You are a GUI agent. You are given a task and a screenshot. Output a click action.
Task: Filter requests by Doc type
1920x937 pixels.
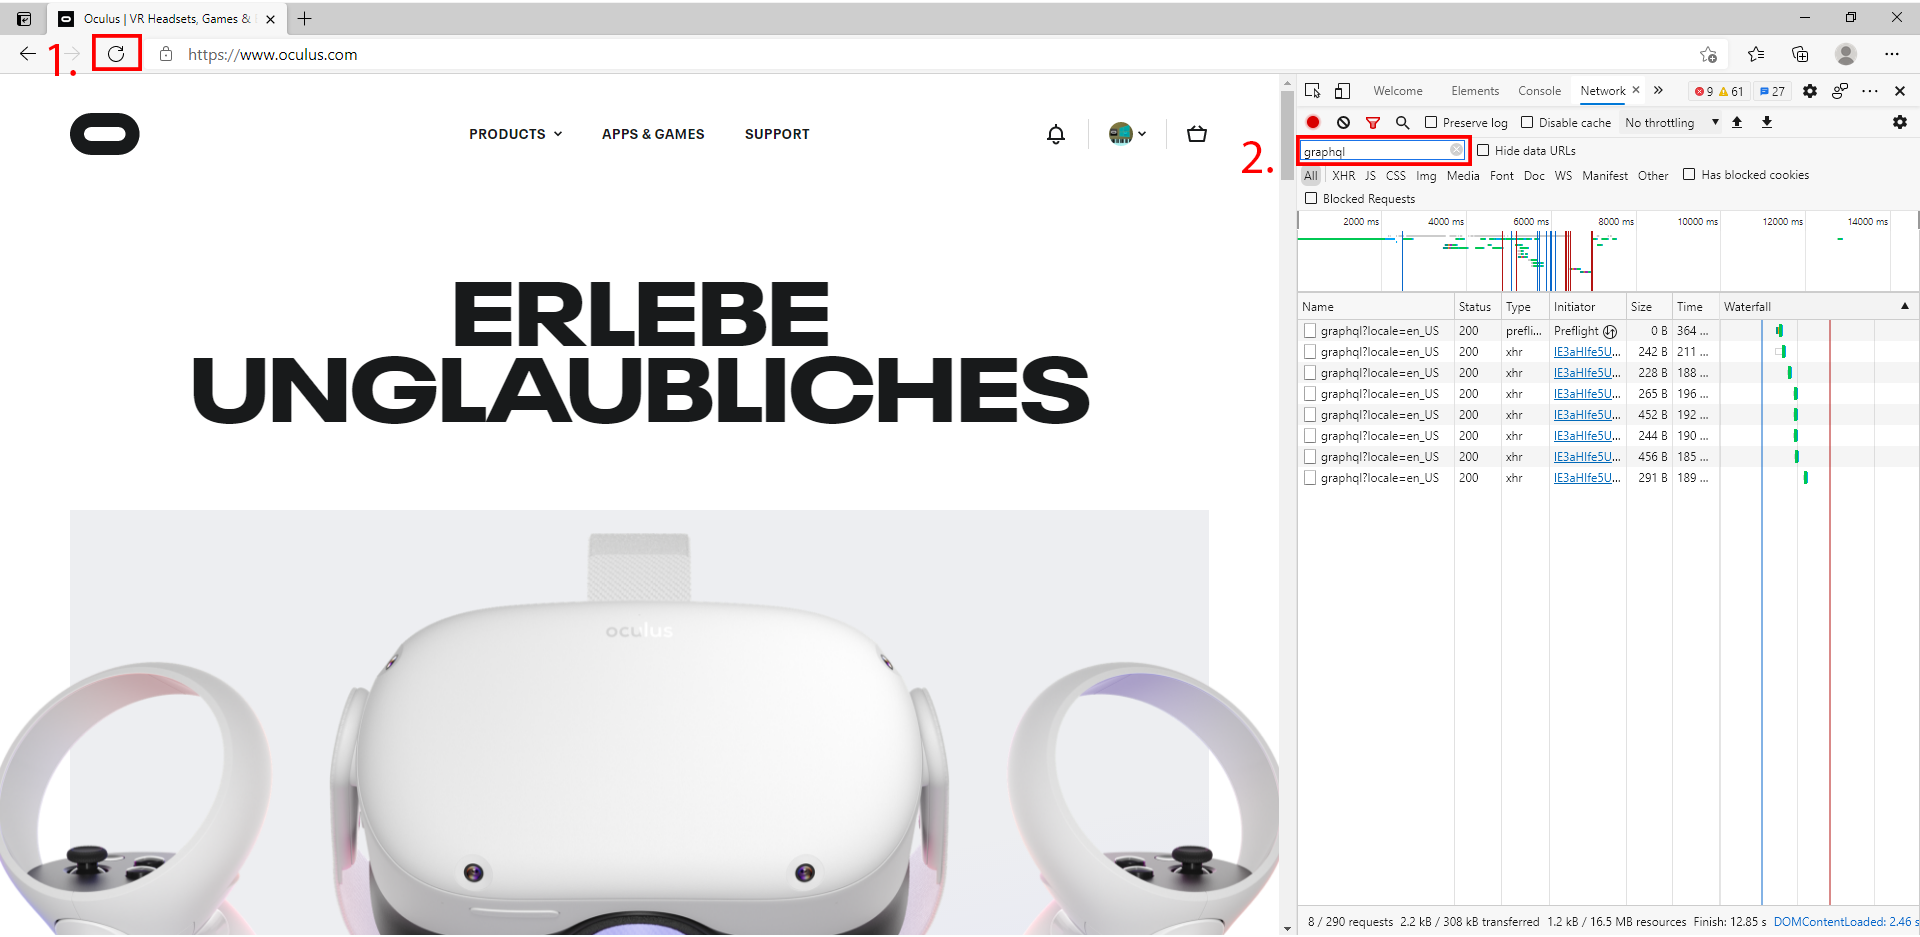click(x=1534, y=175)
